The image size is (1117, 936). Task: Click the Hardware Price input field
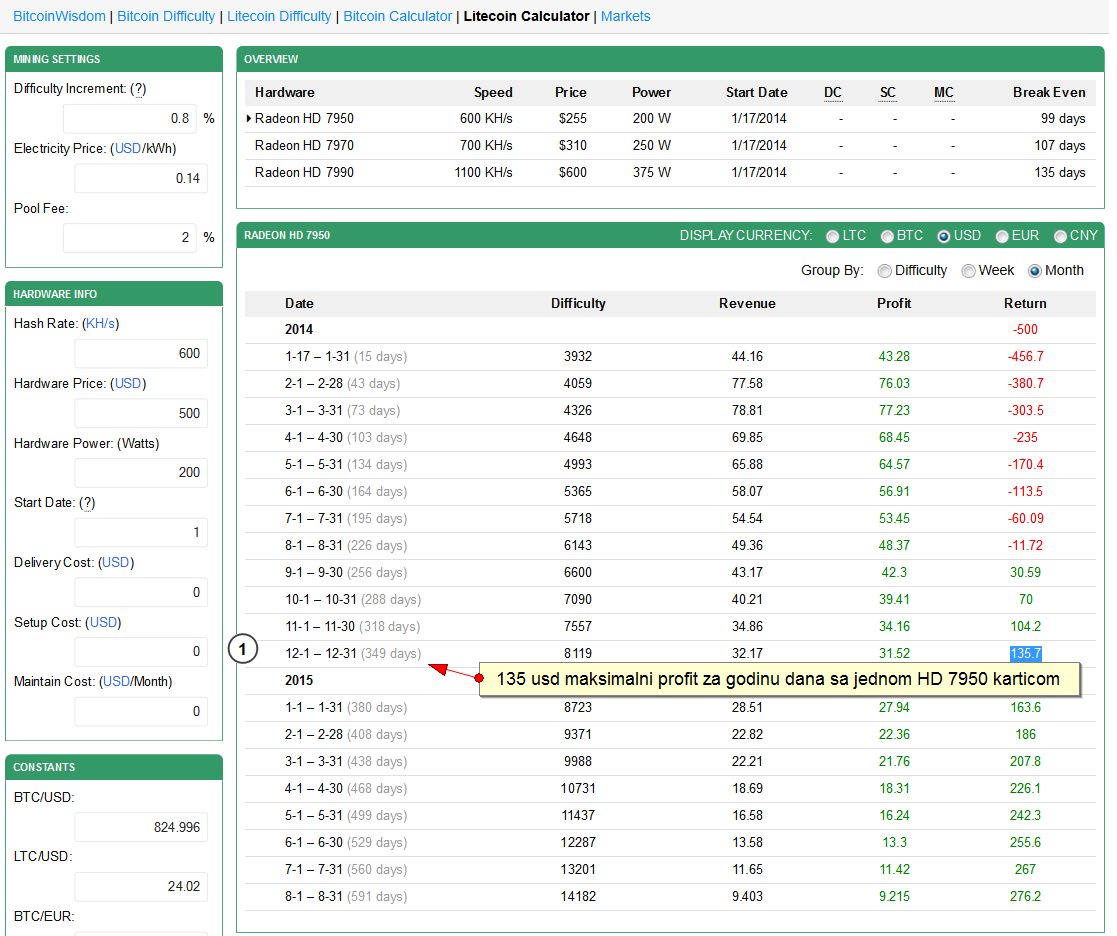[x=141, y=413]
